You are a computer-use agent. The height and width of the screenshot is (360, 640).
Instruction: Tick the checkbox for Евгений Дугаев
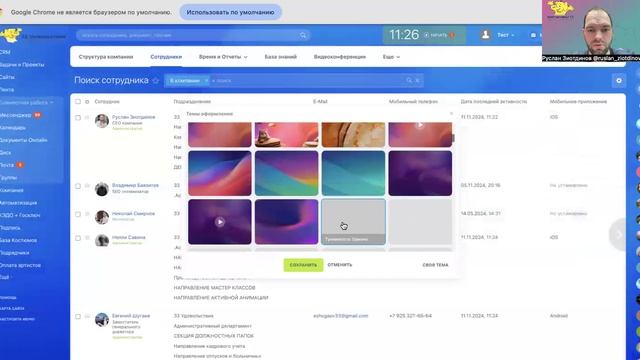click(x=78, y=316)
